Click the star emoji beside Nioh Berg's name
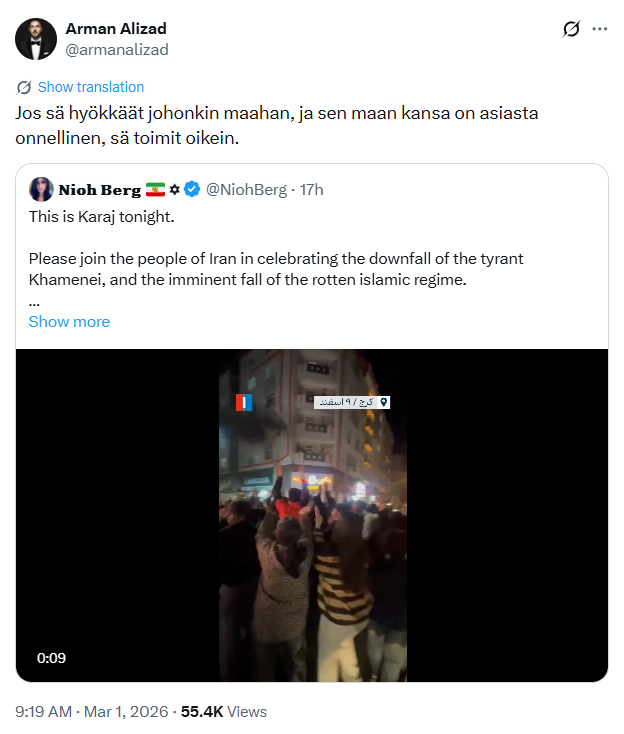Screen dimensions: 624x734 pyautogui.click(x=174, y=189)
